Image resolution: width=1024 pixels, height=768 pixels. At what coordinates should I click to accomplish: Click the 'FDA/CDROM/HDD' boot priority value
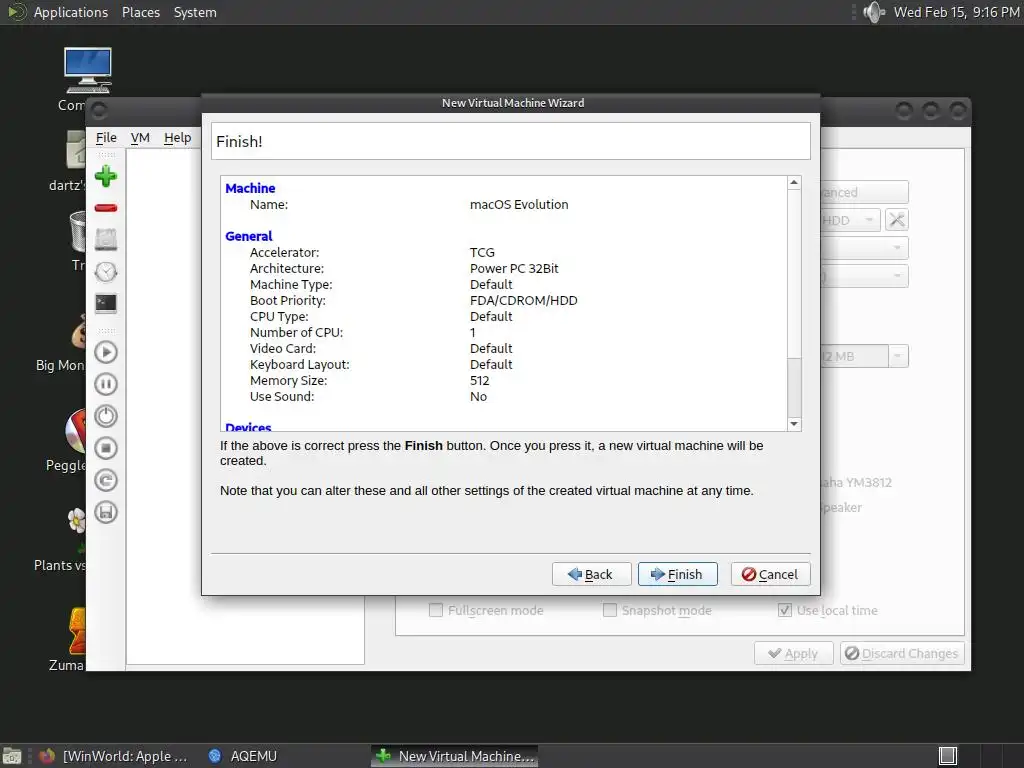pos(524,300)
